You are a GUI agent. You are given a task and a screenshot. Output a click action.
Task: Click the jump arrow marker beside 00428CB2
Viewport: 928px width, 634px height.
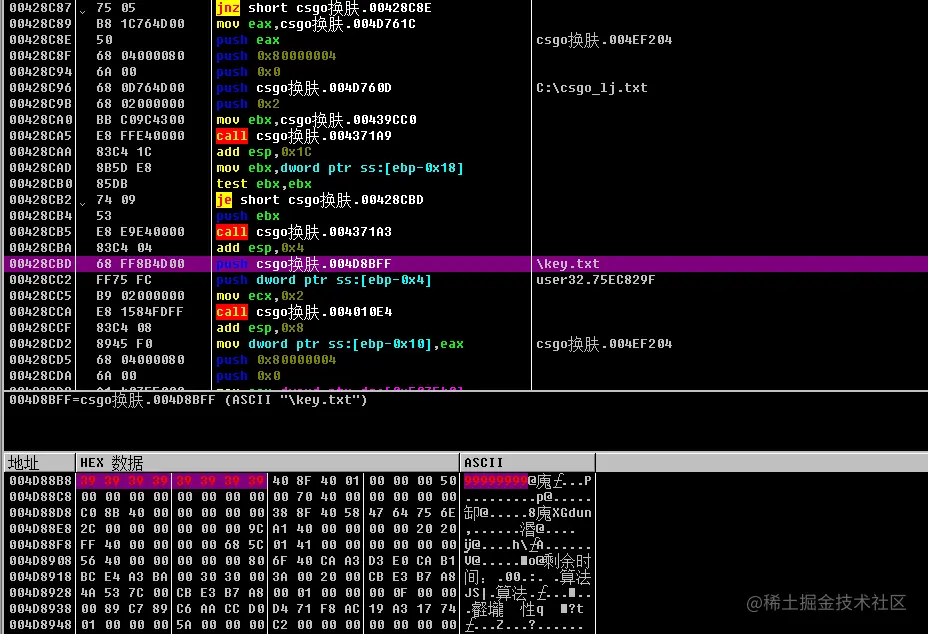click(82, 202)
